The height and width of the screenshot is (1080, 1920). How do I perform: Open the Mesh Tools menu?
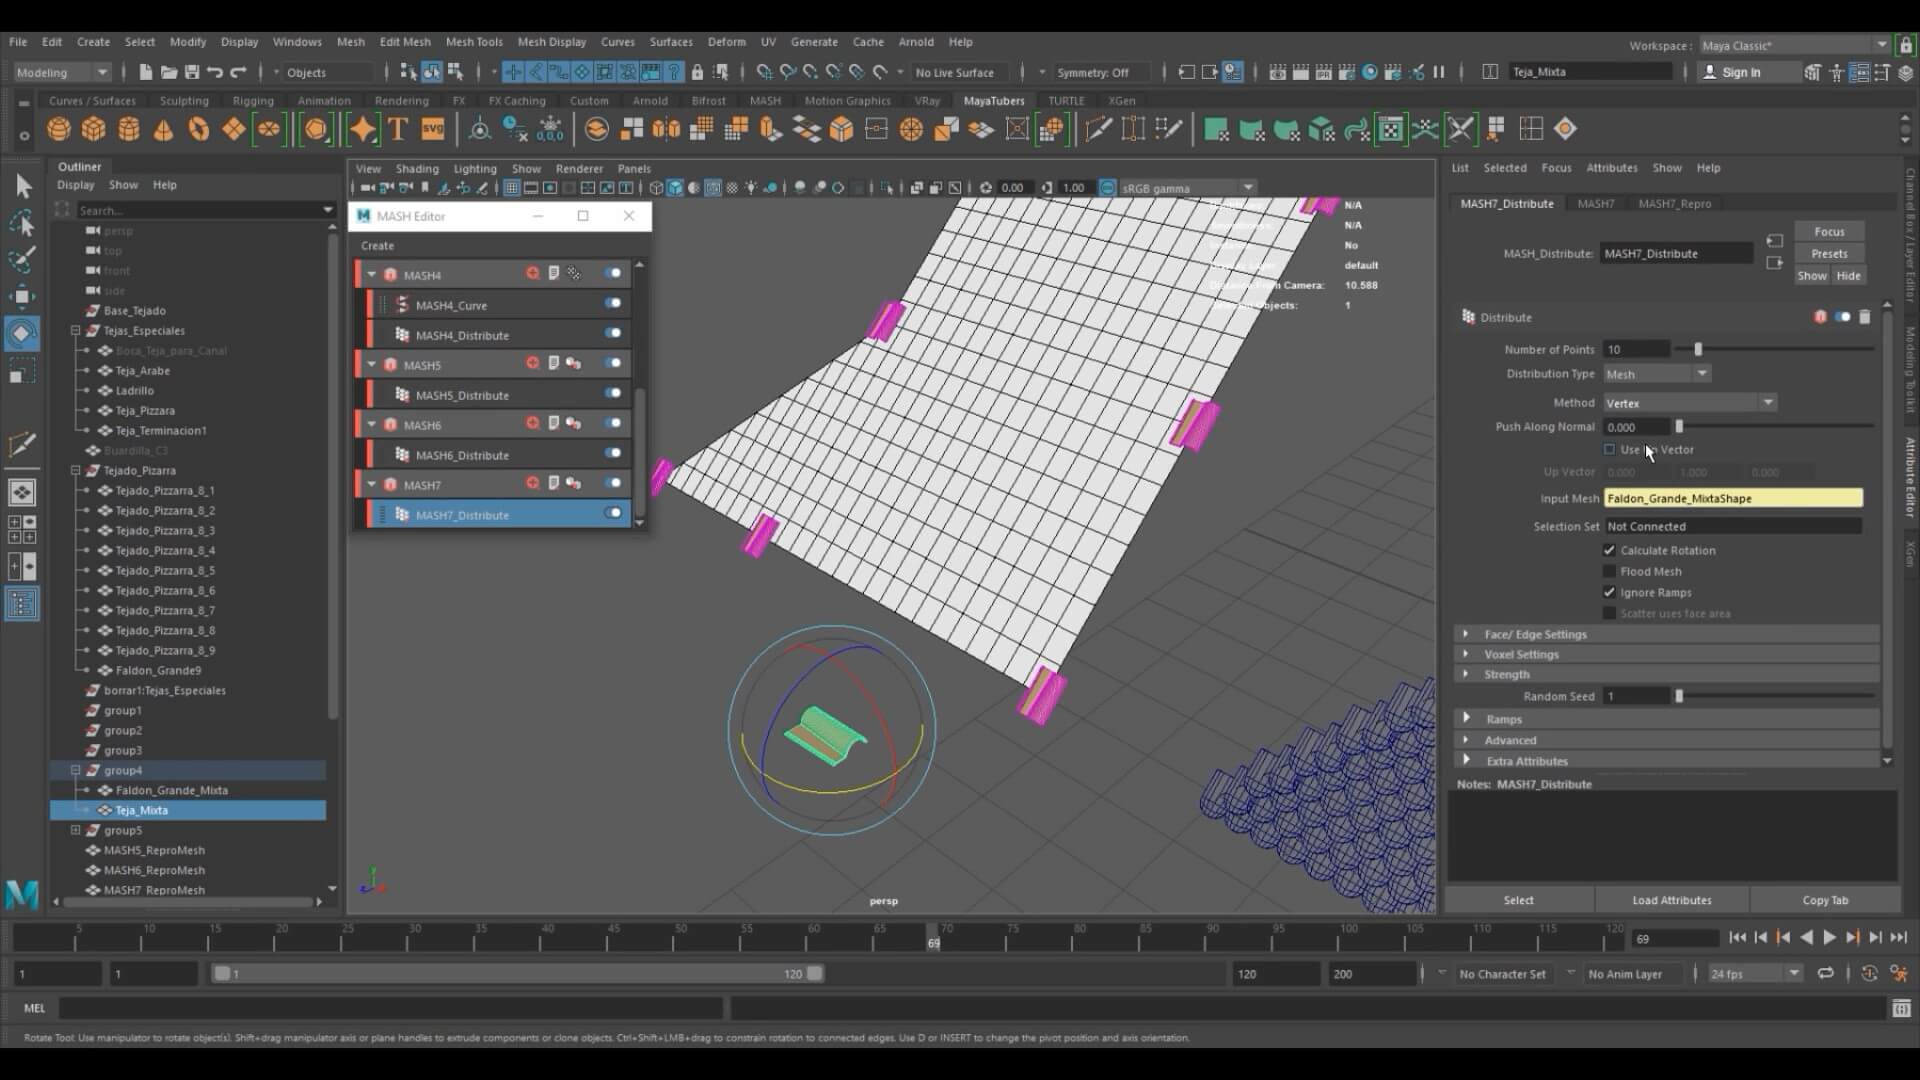click(x=473, y=42)
